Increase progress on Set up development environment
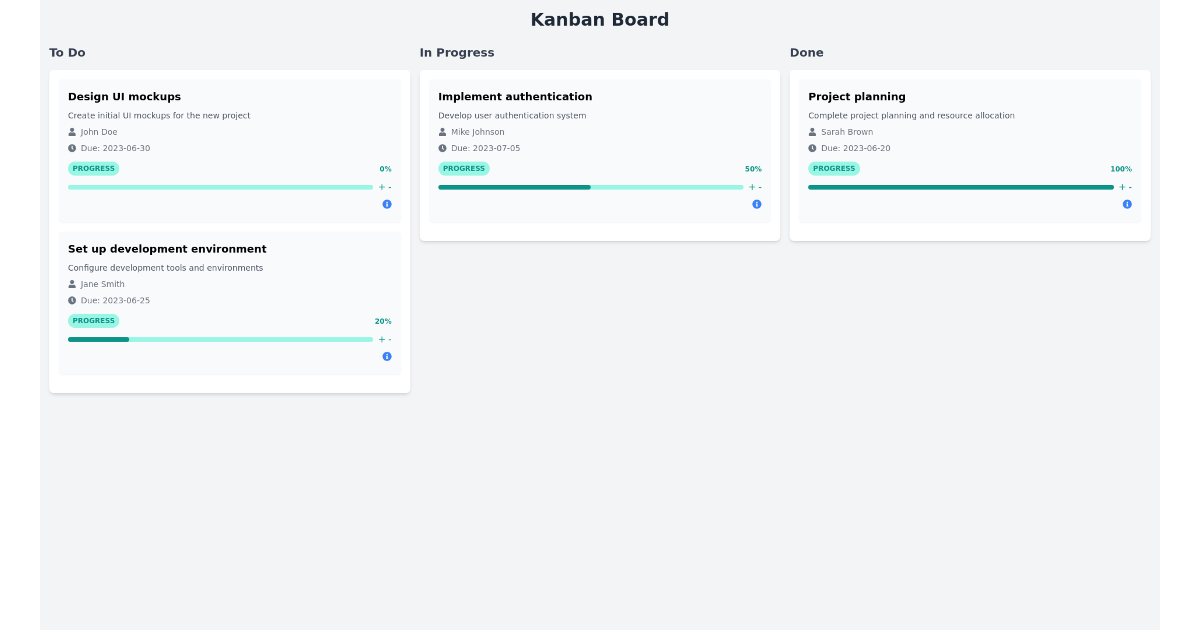 click(x=382, y=339)
